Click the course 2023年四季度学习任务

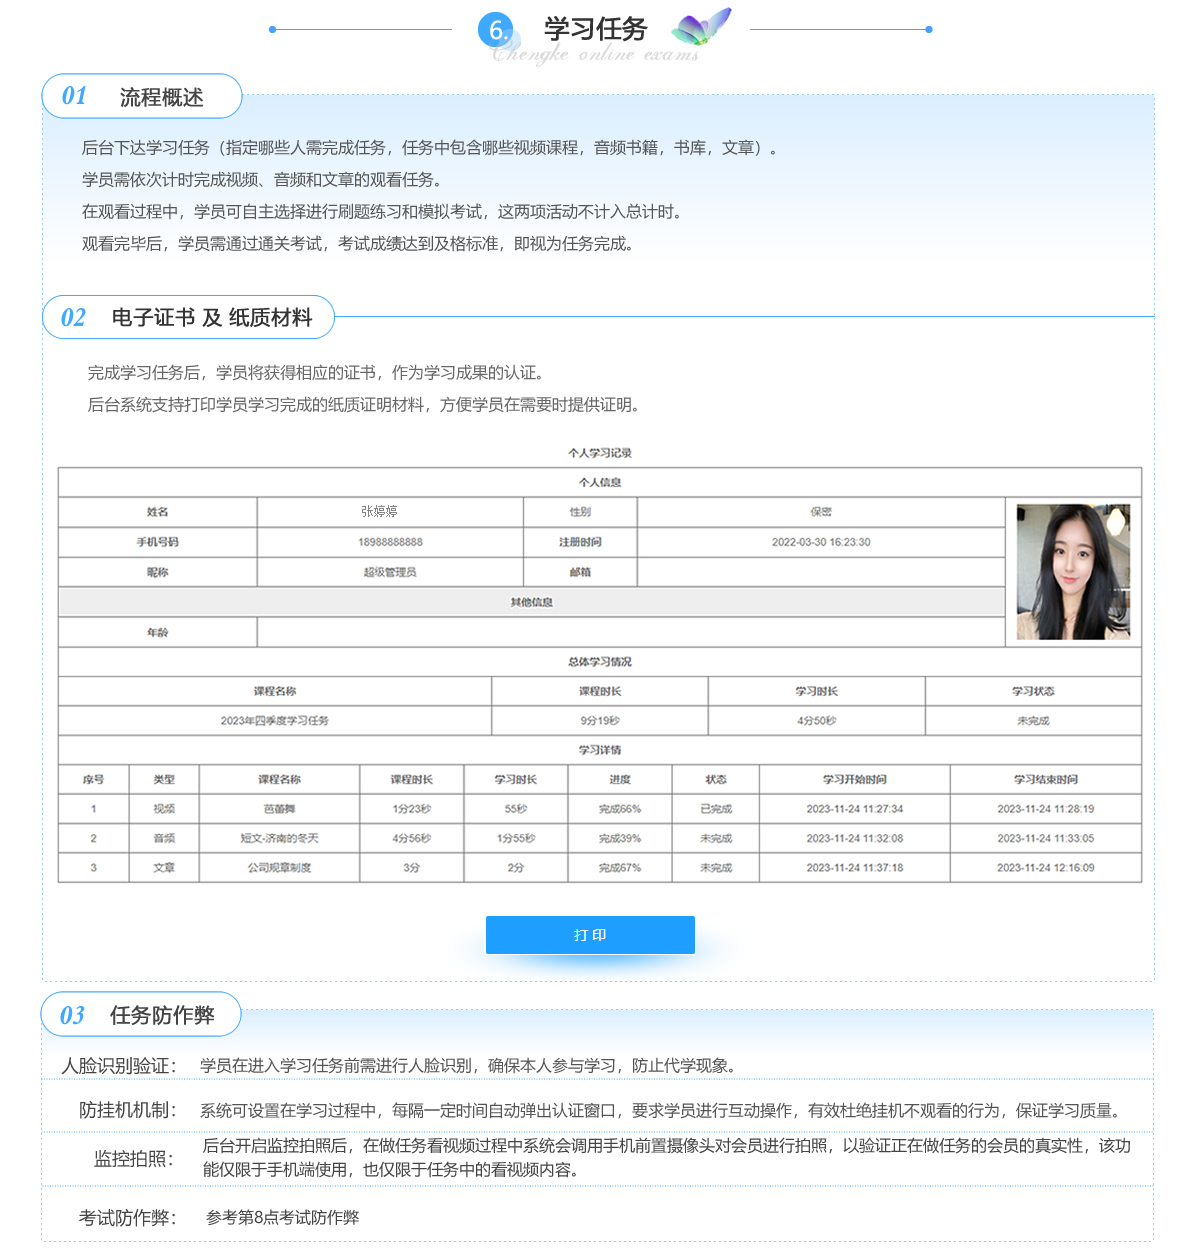pos(275,721)
